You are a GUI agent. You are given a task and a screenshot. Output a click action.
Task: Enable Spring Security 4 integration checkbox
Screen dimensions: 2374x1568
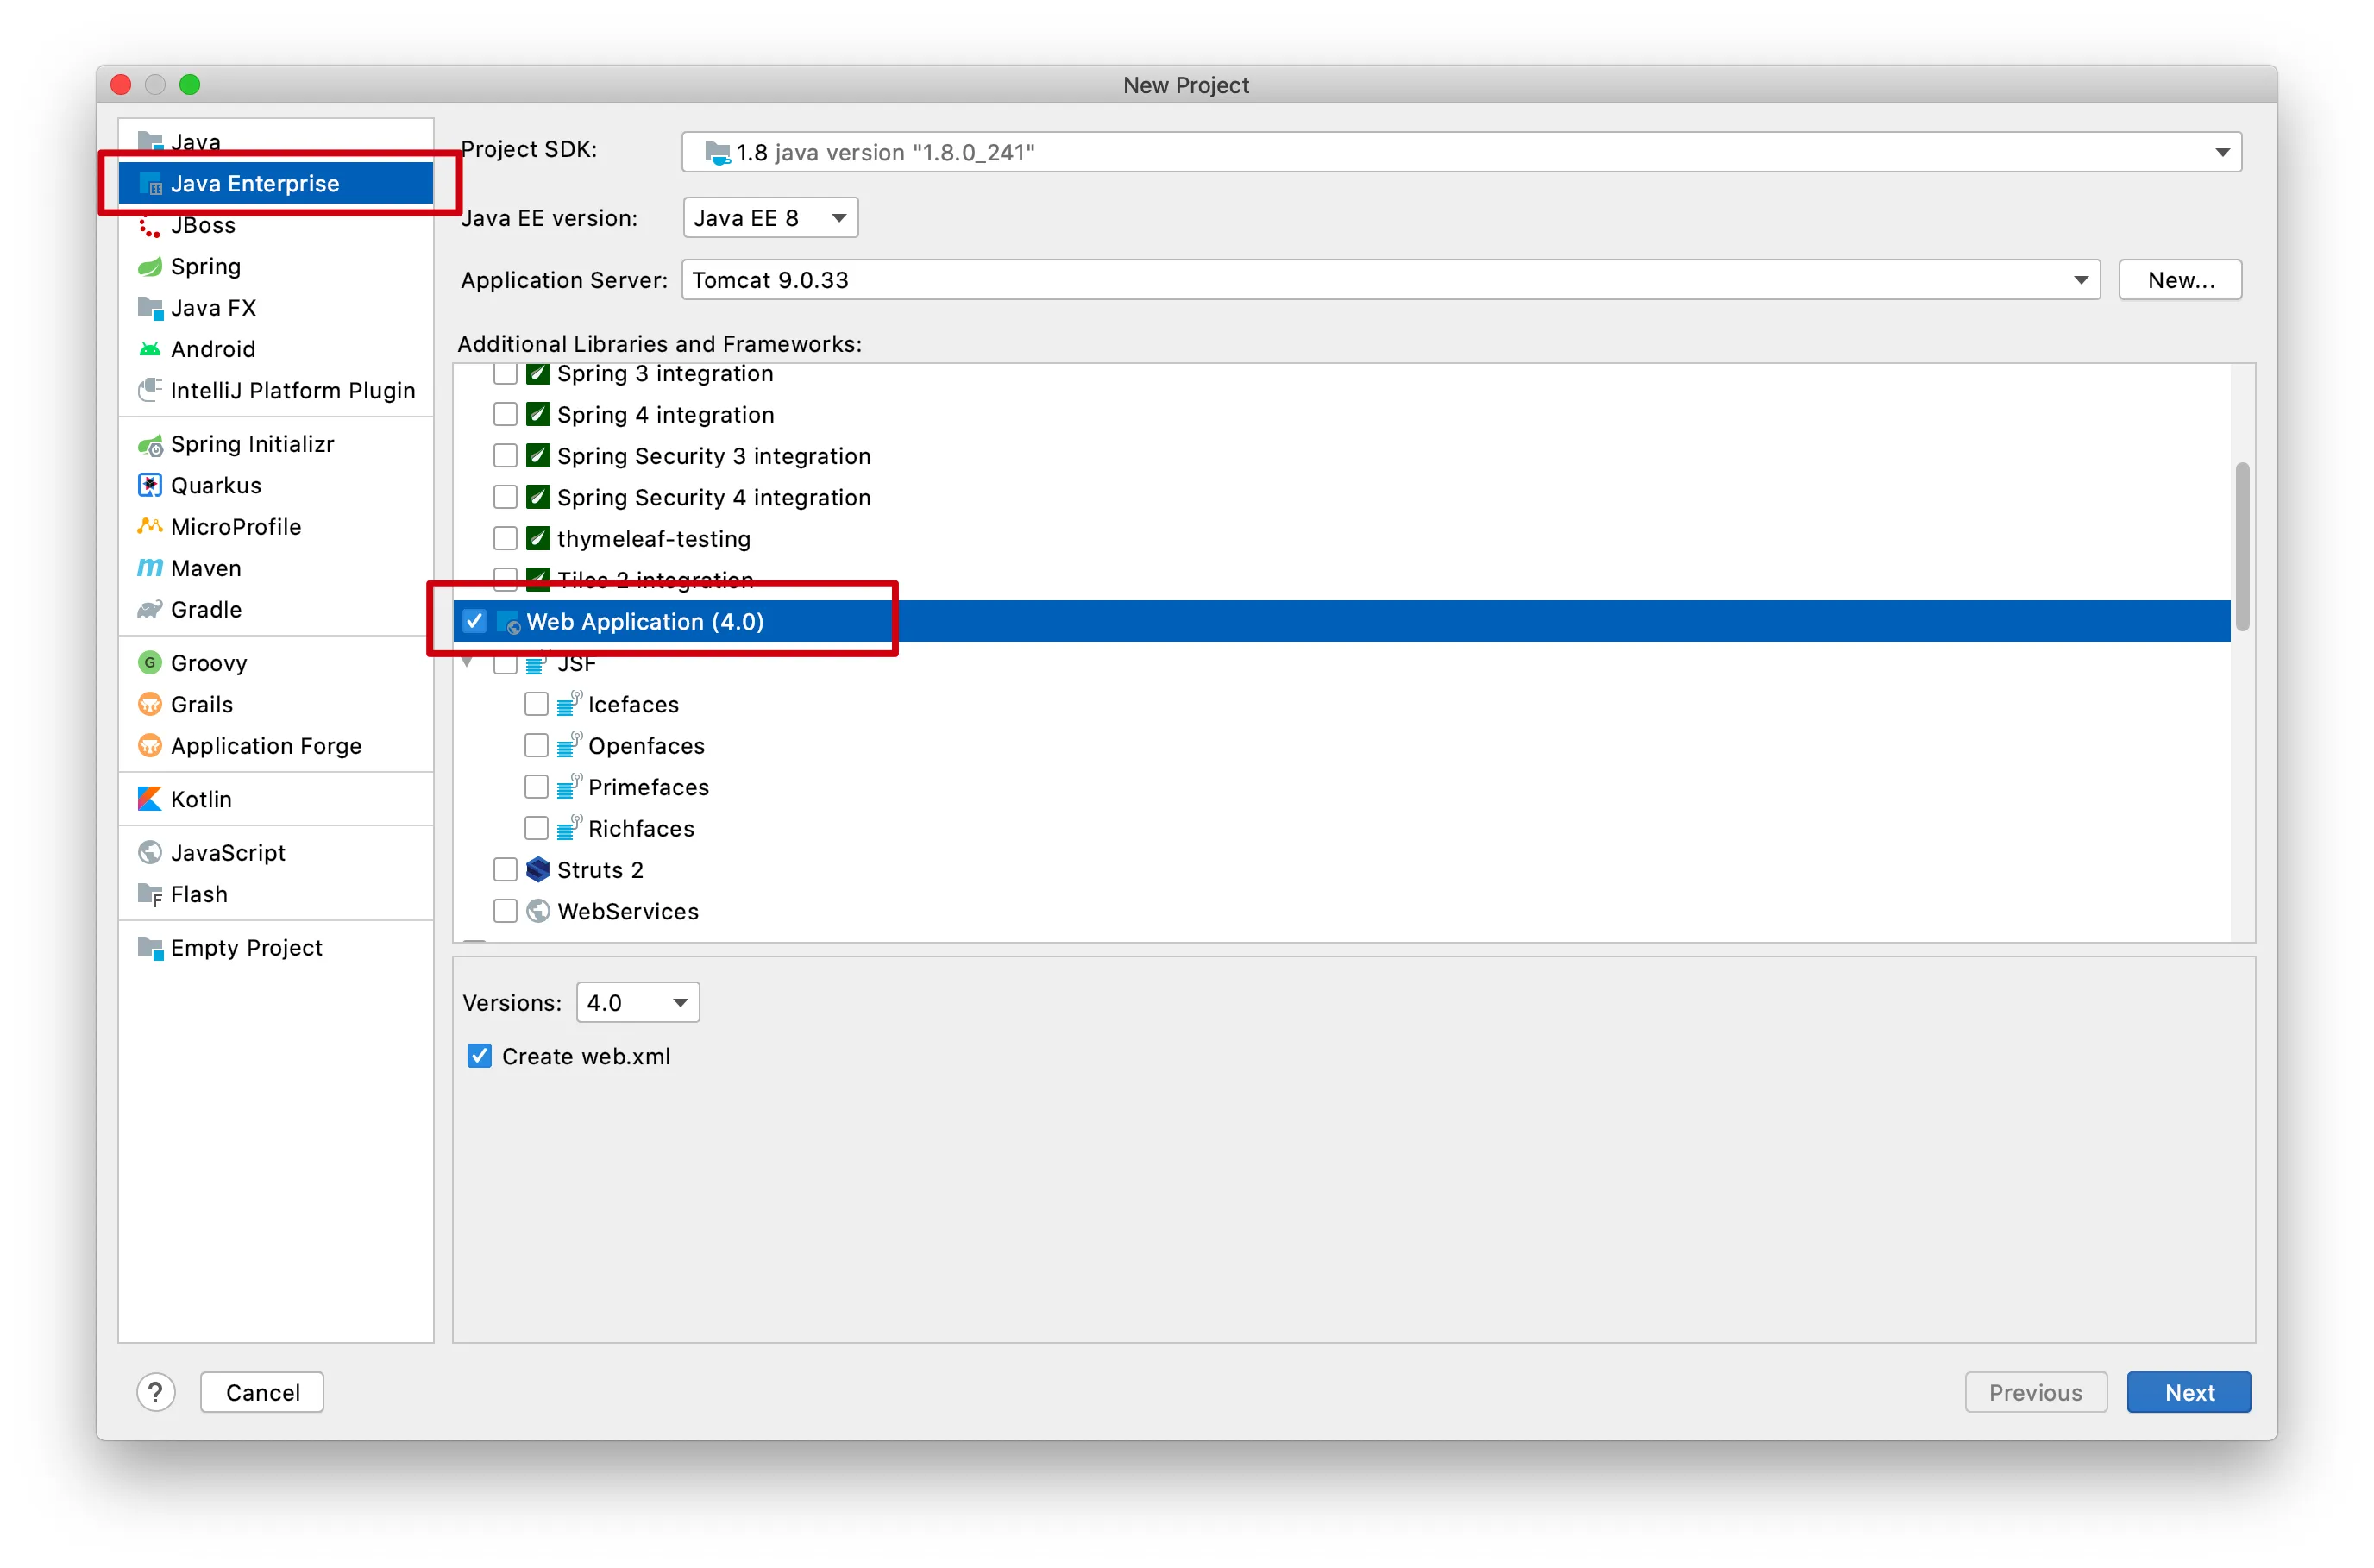tap(505, 498)
